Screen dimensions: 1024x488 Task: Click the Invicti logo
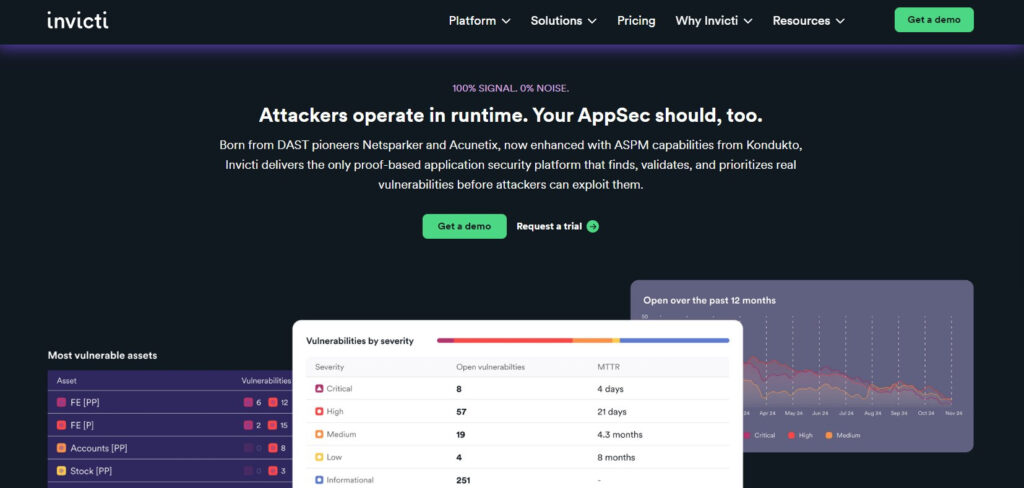pyautogui.click(x=78, y=20)
